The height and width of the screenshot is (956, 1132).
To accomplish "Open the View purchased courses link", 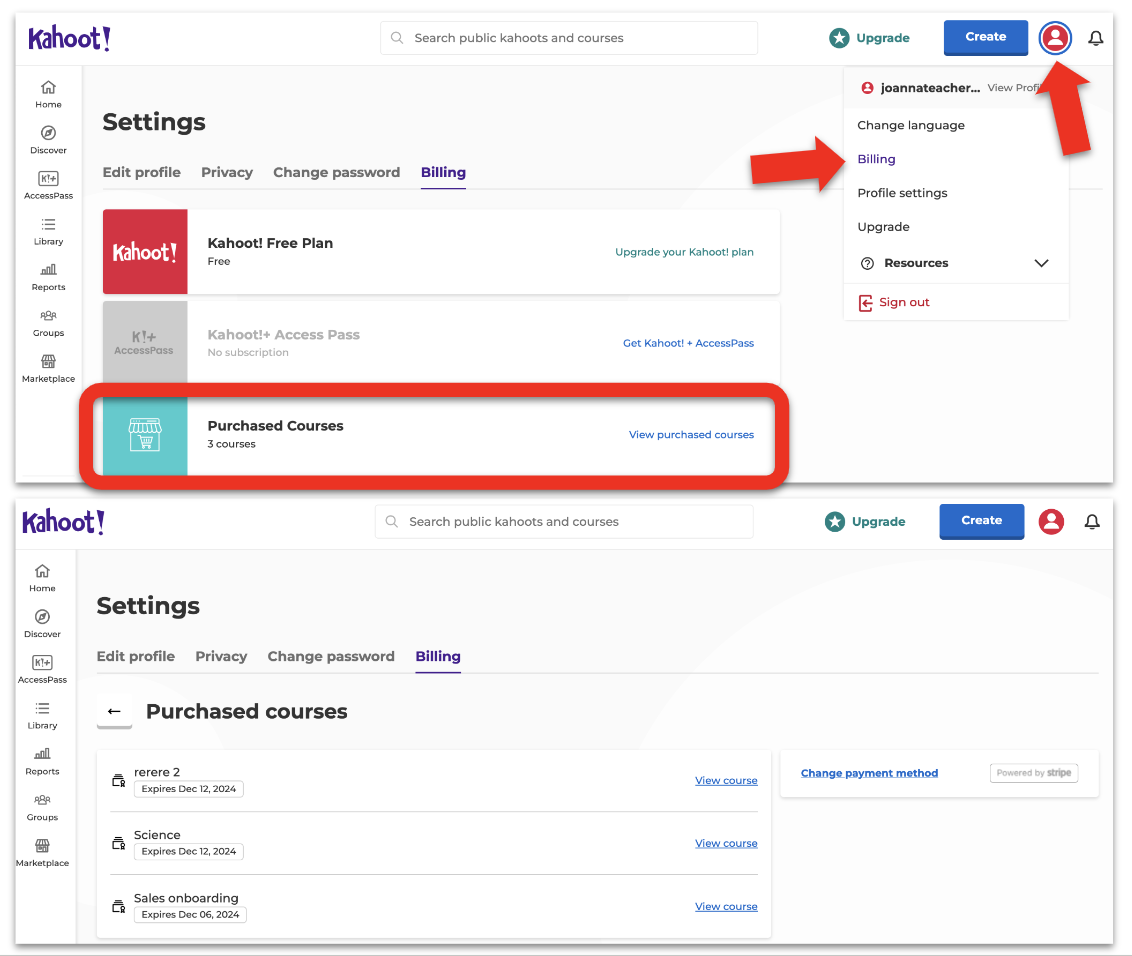I will (692, 435).
